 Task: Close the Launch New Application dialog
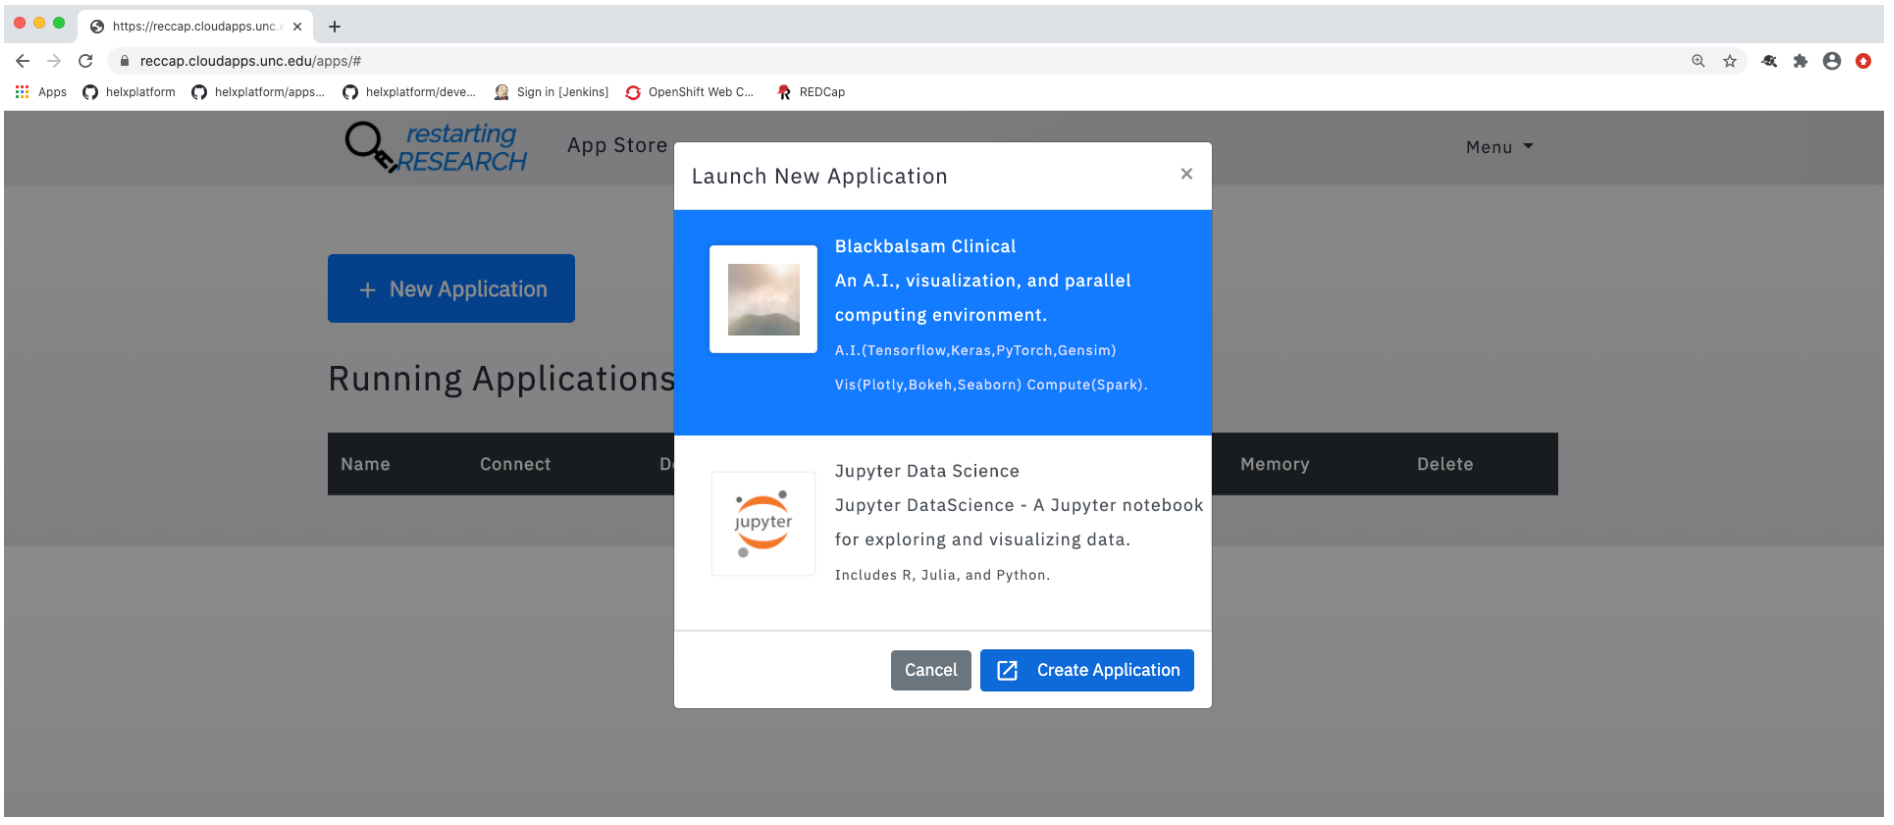(x=1186, y=174)
